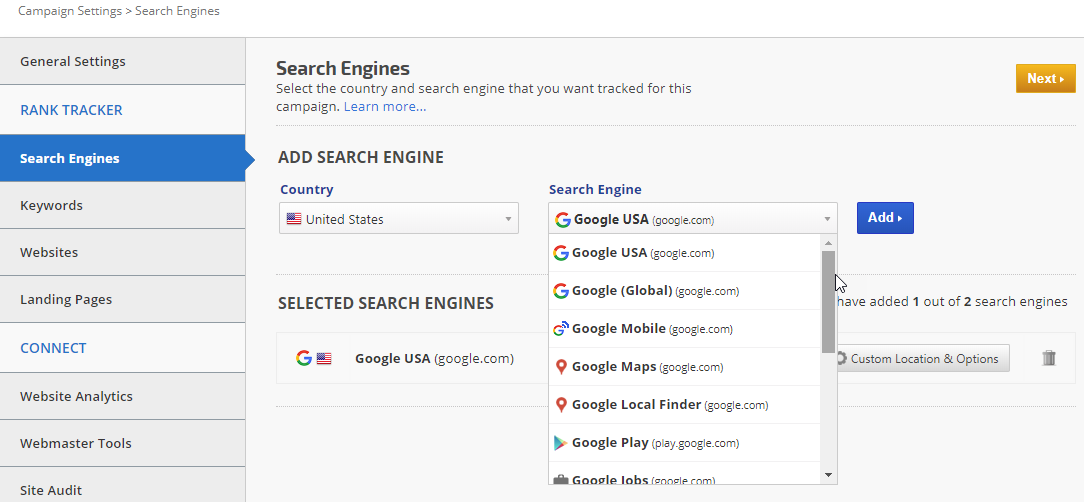Click the trash icon to delete Google USA

coord(1048,358)
